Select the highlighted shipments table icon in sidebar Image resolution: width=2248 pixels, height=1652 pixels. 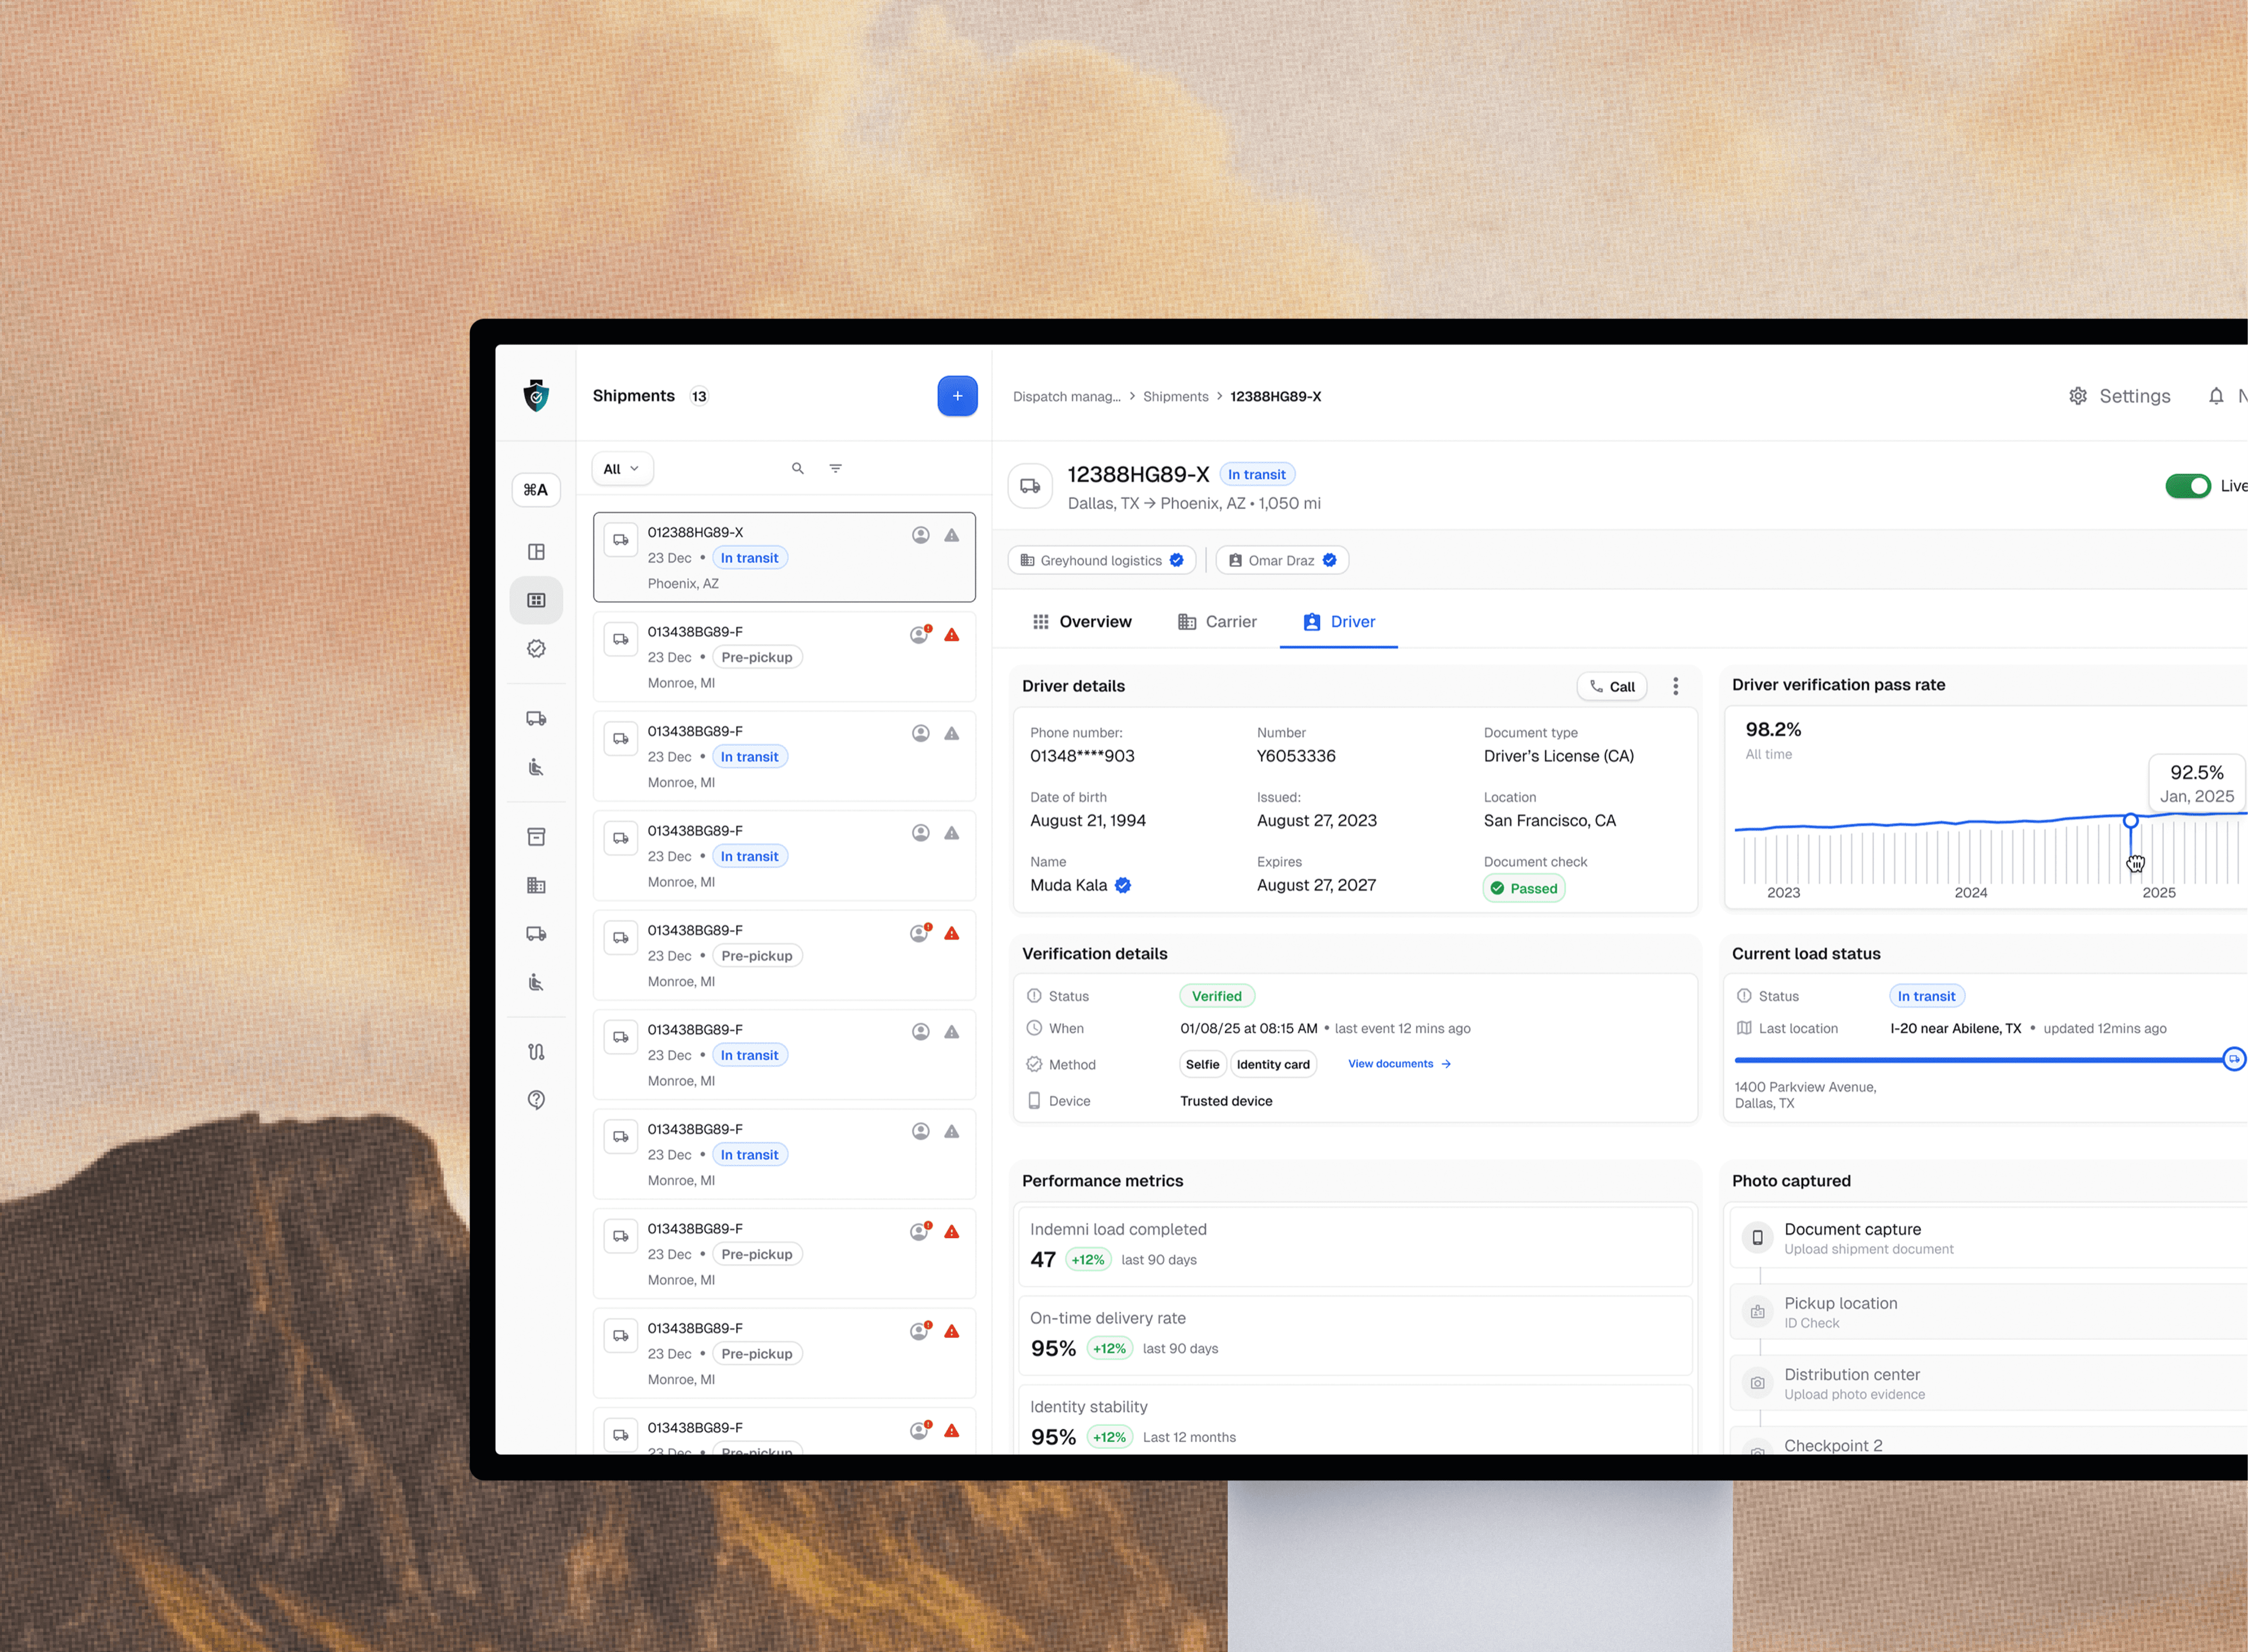[536, 600]
